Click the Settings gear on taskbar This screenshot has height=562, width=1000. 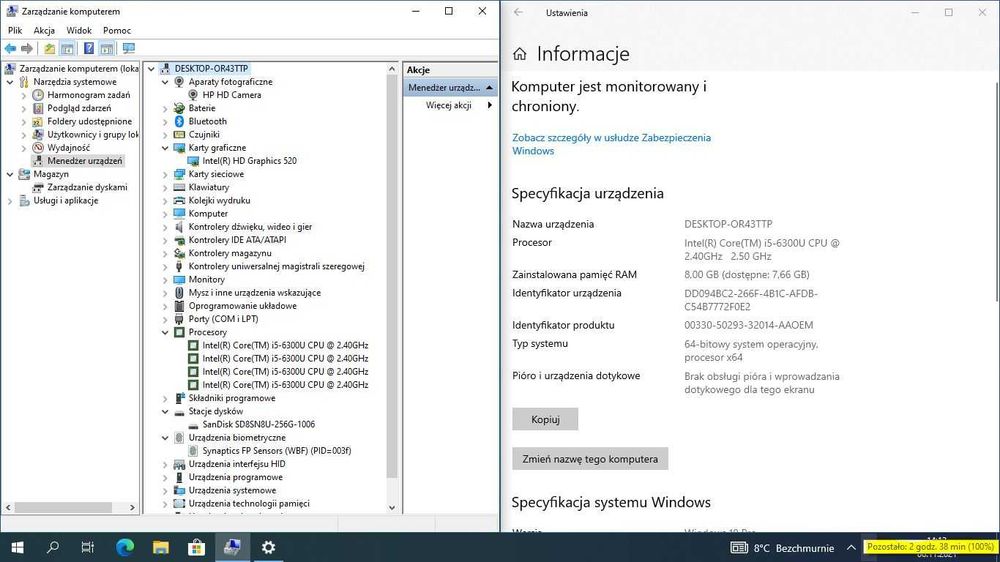pos(268,547)
